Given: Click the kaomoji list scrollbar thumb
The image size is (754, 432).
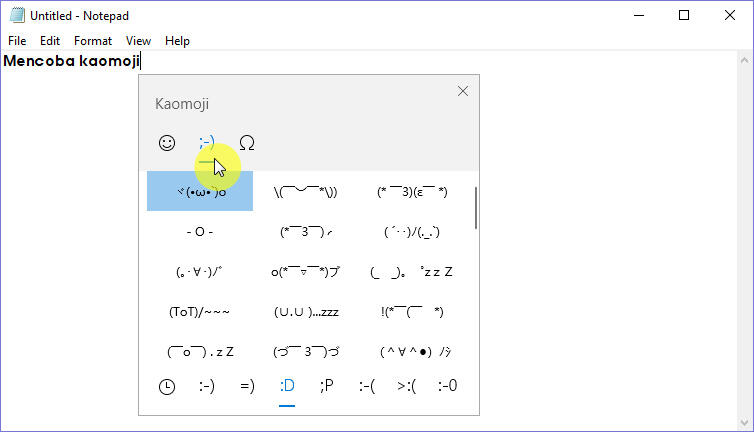Looking at the screenshot, I should click(x=476, y=208).
